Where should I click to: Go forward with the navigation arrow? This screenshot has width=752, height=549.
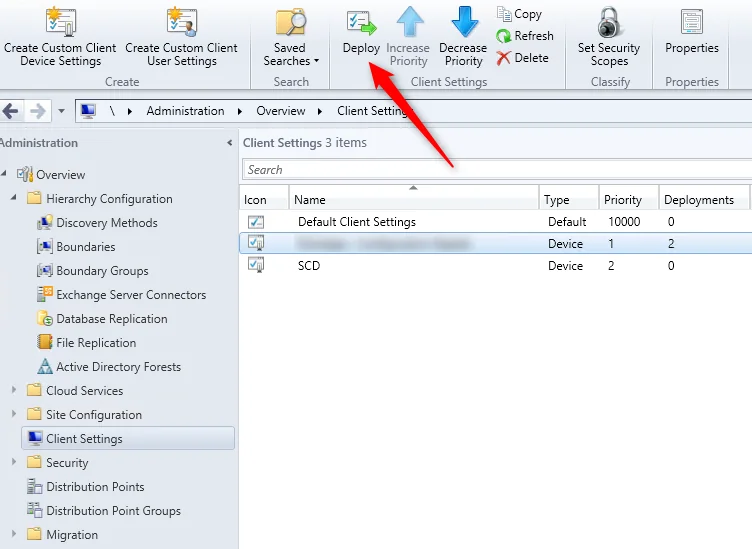[37, 111]
